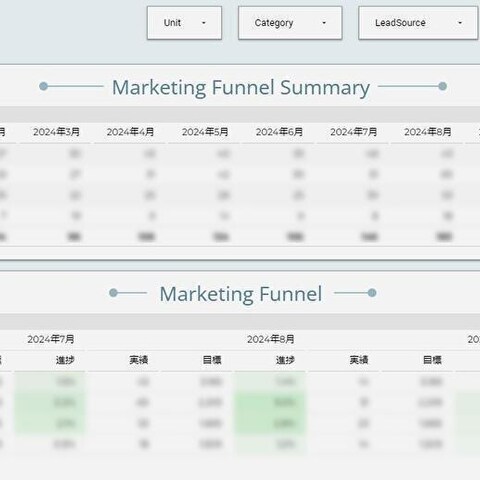The width and height of the screenshot is (480, 480).
Task: Click the 進捗 header under 2024年8月
Action: click(x=285, y=360)
